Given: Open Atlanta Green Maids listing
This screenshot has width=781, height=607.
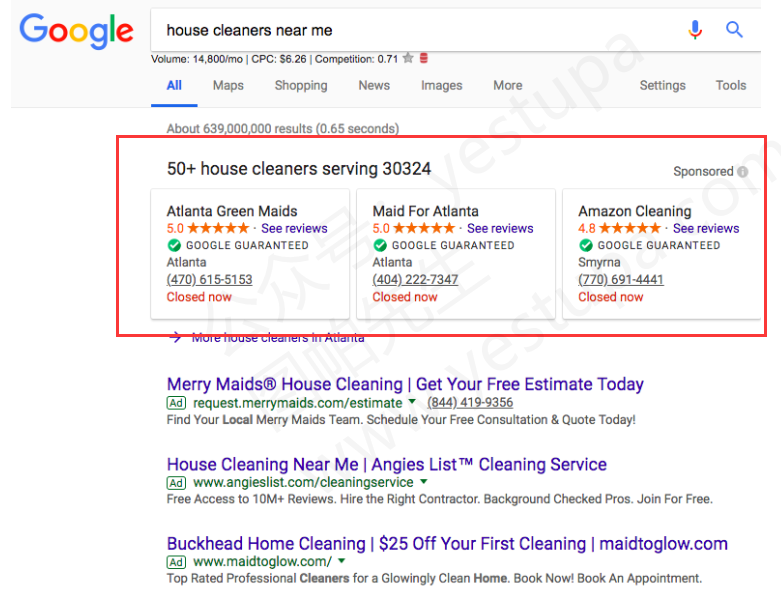Looking at the screenshot, I should click(232, 211).
